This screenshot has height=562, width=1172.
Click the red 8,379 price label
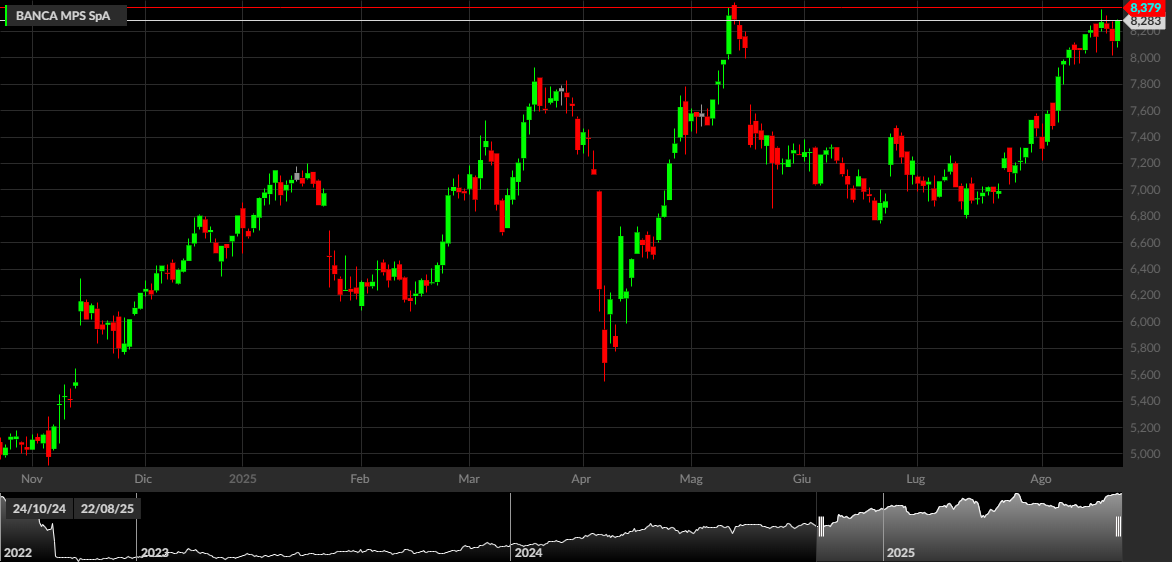(x=1145, y=7)
